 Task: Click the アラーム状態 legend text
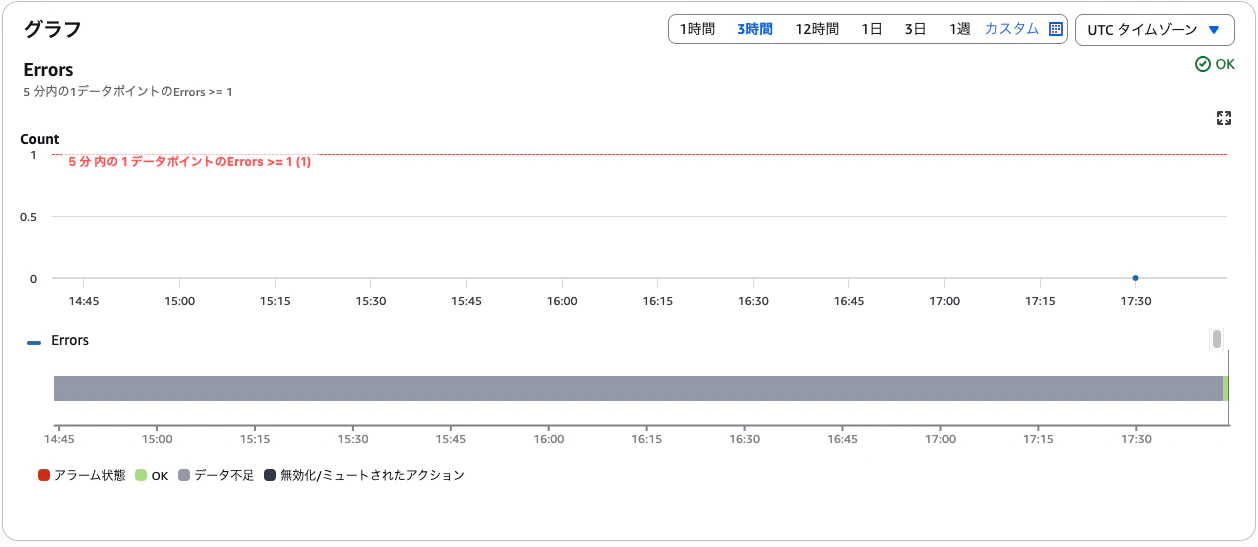click(90, 475)
